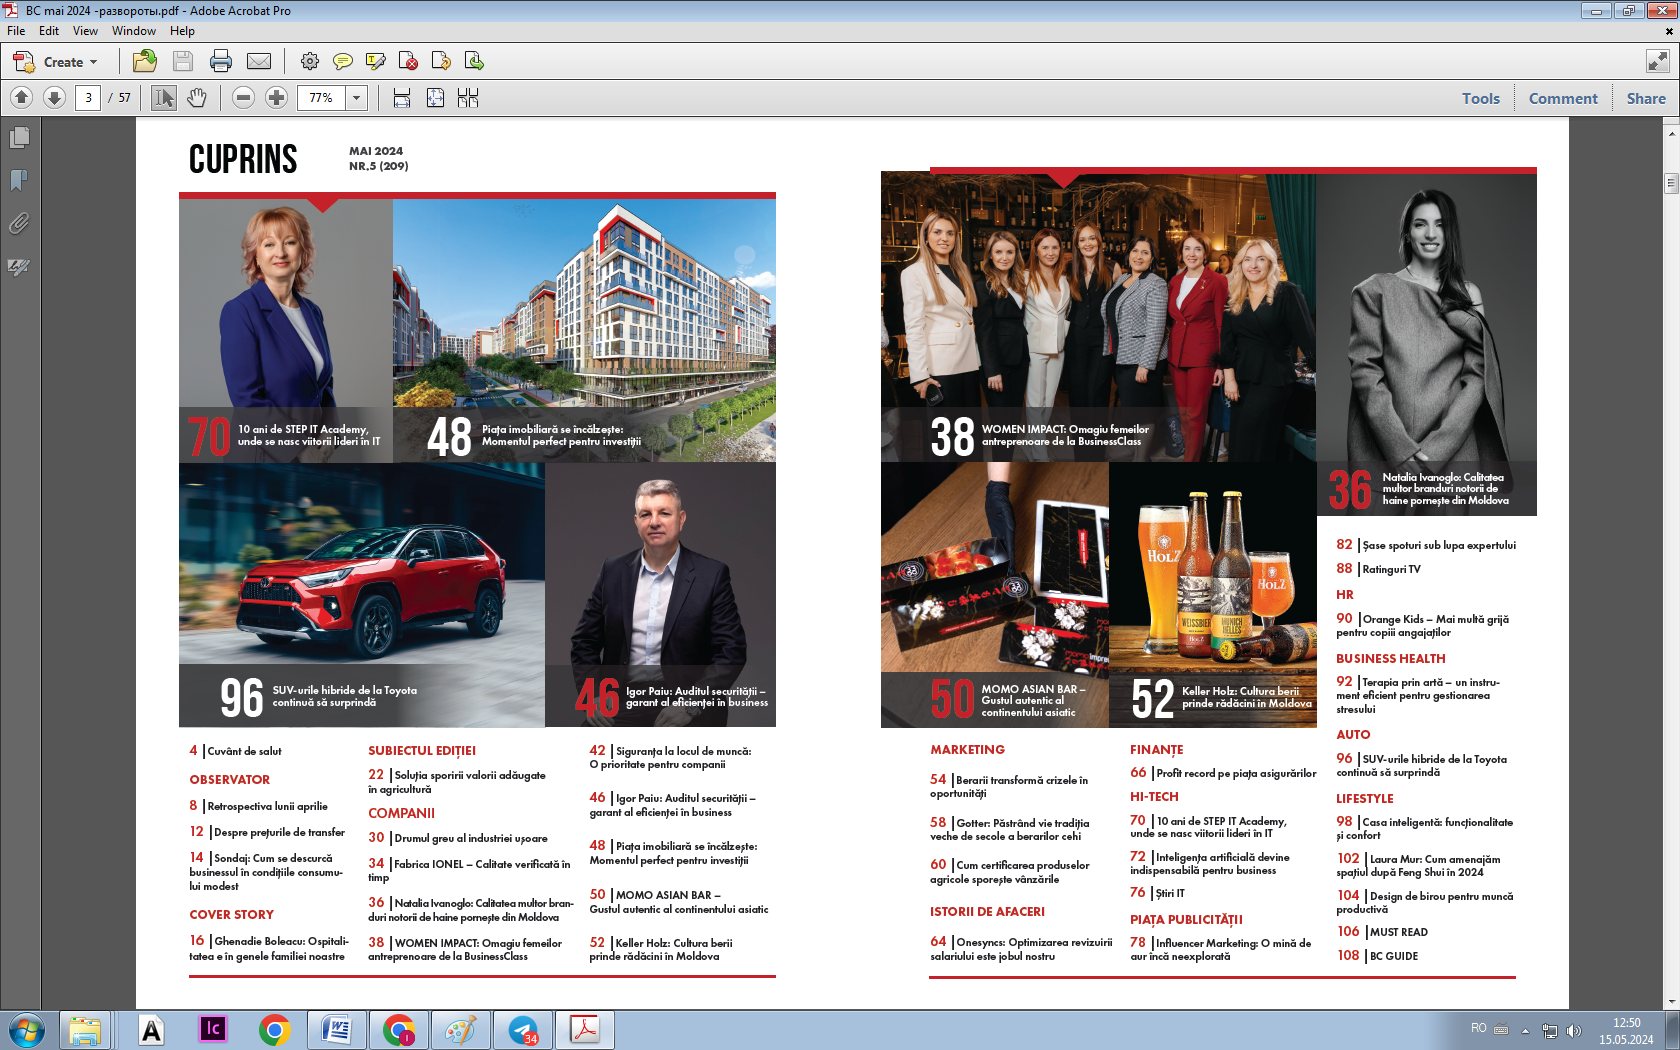Click the two-page view toolbar icon
The height and width of the screenshot is (1050, 1680).
(x=468, y=98)
